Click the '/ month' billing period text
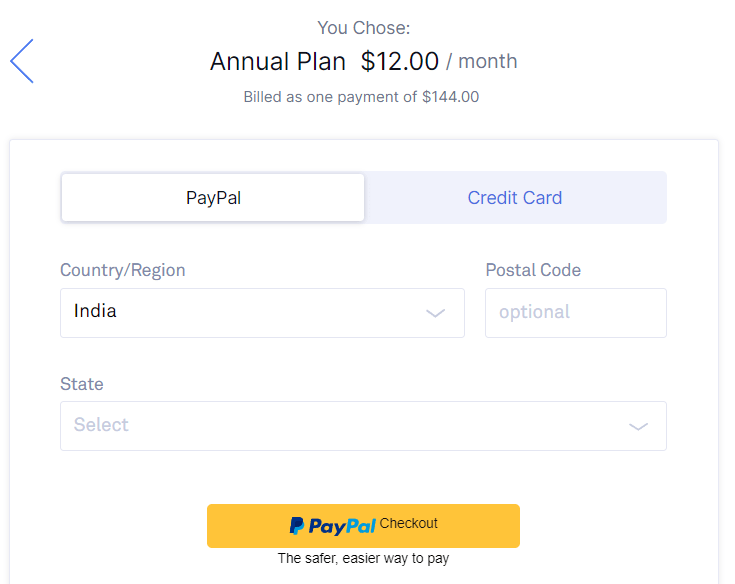Image resolution: width=735 pixels, height=584 pixels. pyautogui.click(x=481, y=61)
